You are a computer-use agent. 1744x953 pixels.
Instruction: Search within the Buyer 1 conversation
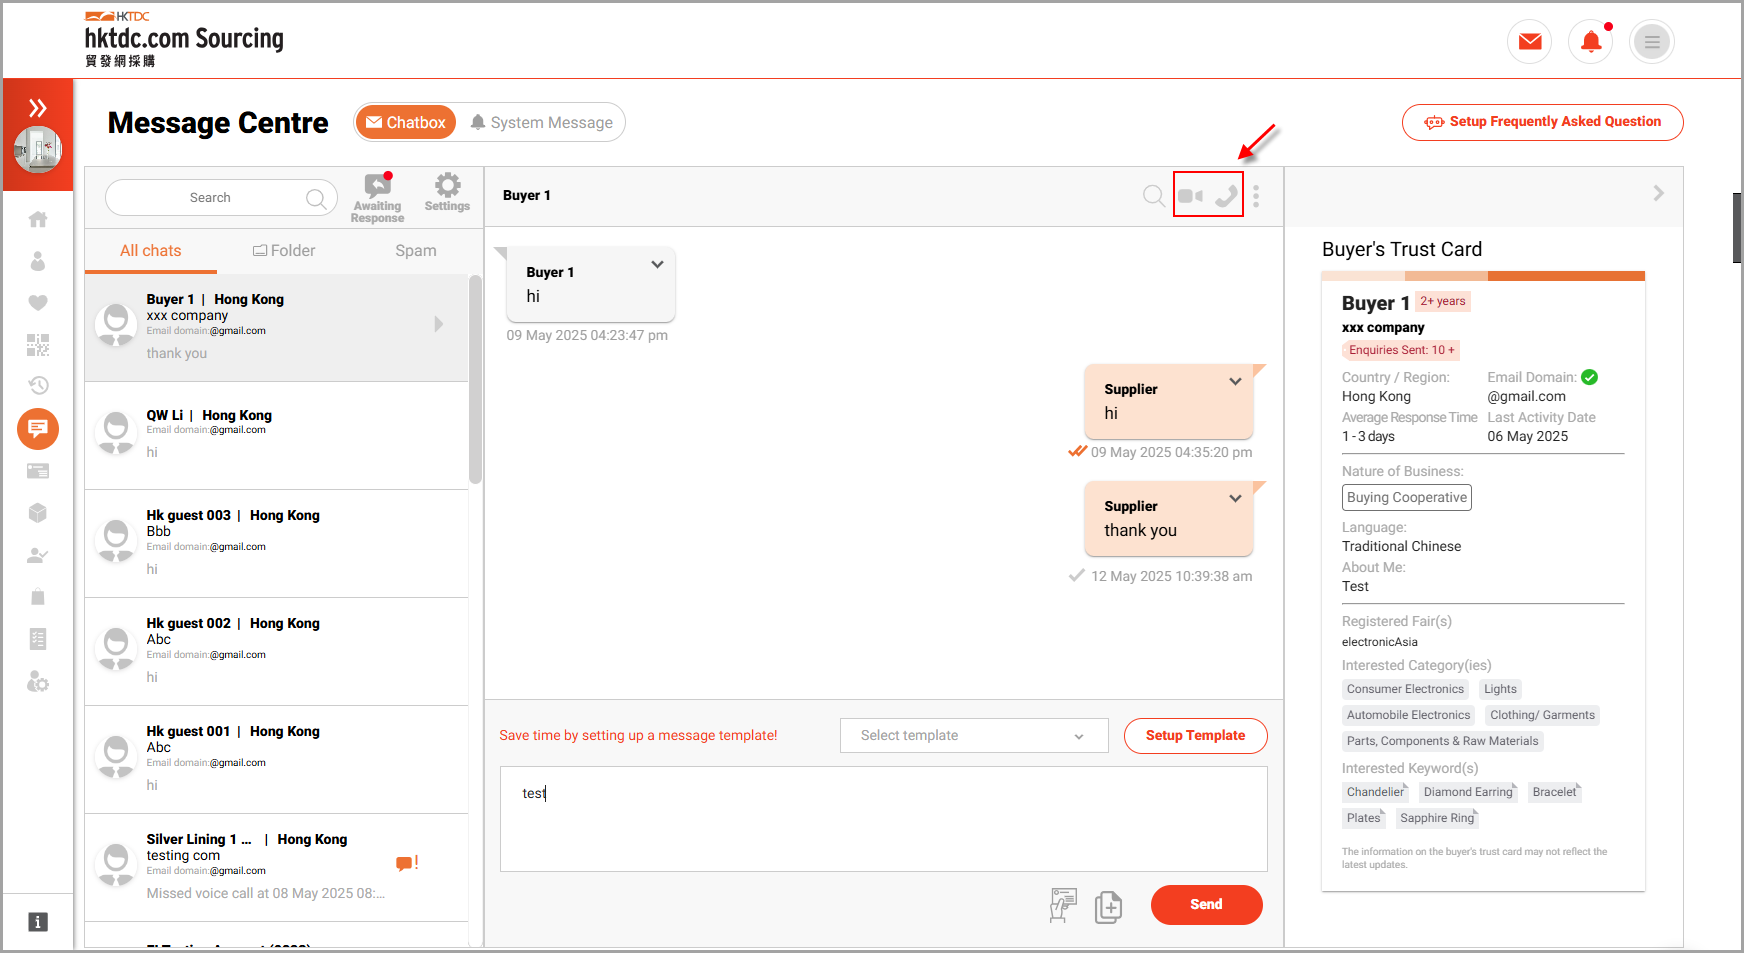(1154, 196)
